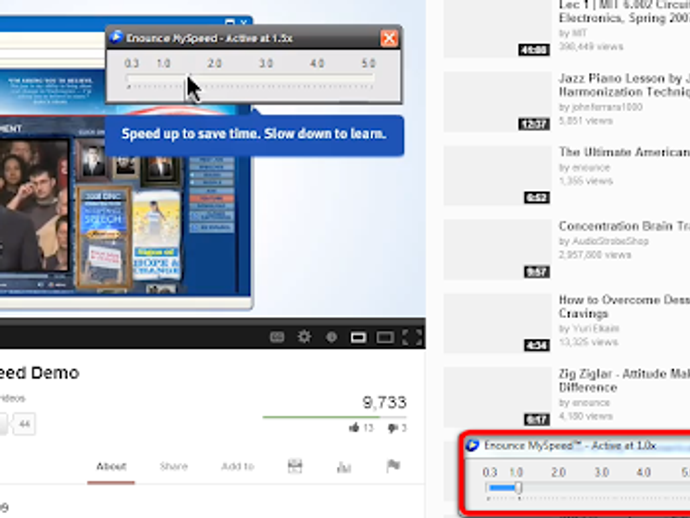Toggle the round annotations icon in player
This screenshot has height=518, width=690.
(331, 337)
